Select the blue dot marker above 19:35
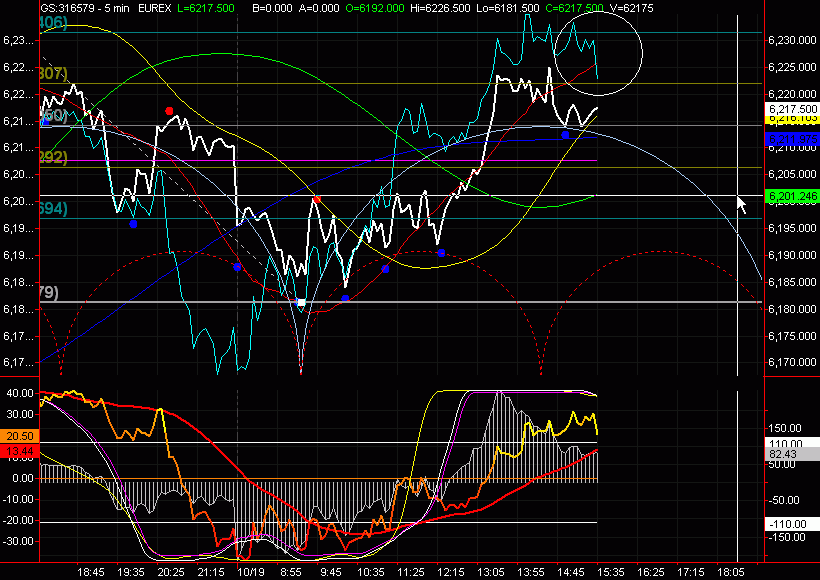This screenshot has height=580, width=820. pyautogui.click(x=133, y=224)
